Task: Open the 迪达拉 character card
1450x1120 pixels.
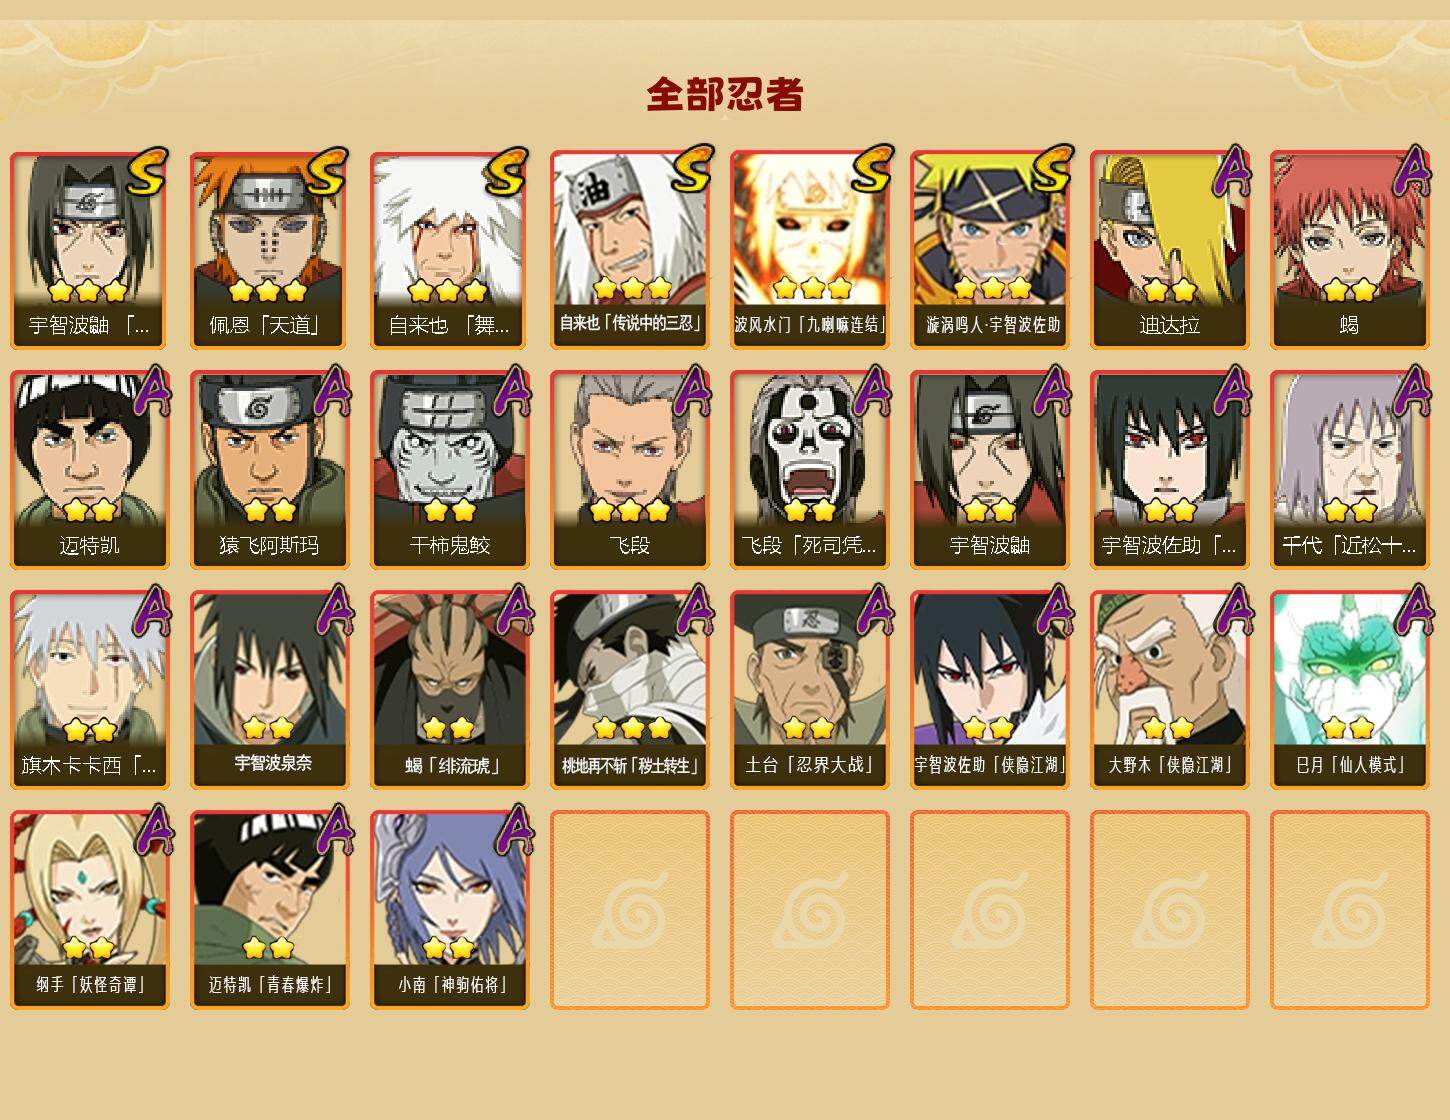Action: tap(1170, 250)
